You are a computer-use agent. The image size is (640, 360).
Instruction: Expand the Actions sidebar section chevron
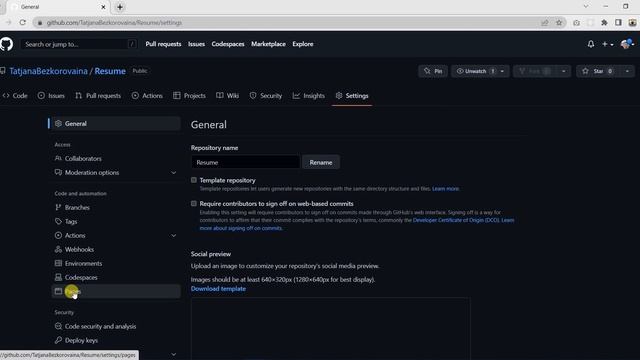pyautogui.click(x=173, y=236)
